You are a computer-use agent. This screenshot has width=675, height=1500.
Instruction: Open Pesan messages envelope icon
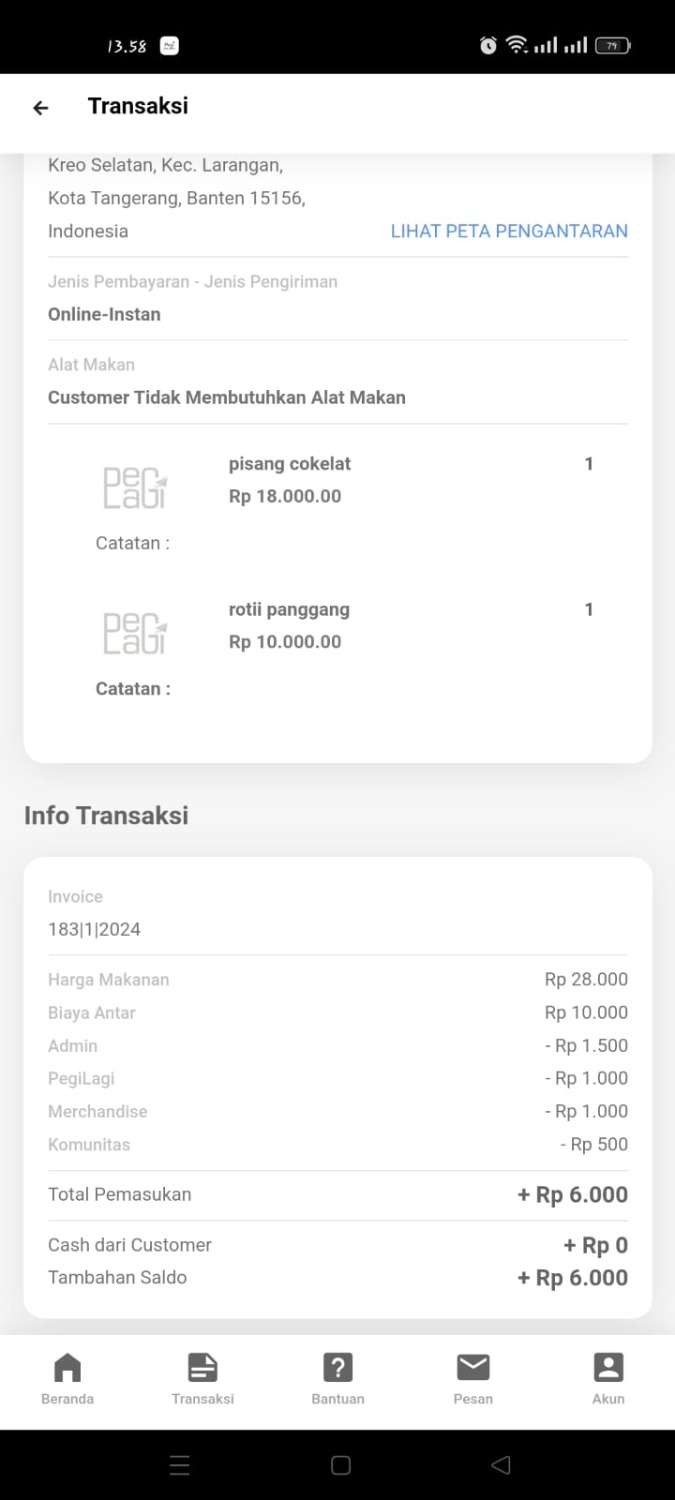pos(473,1367)
